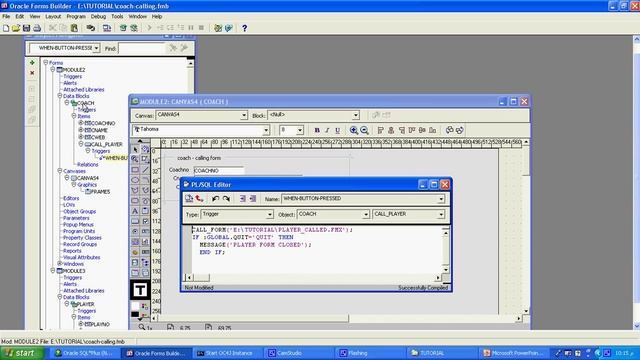Image resolution: width=640 pixels, height=360 pixels.
Task: Toggle Underline formatting in Layout Editor
Action: (338, 130)
